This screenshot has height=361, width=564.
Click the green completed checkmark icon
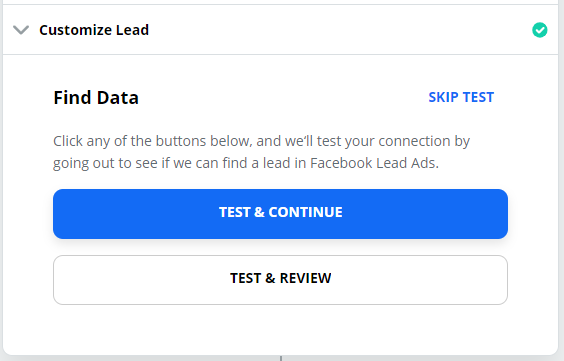[x=540, y=30]
